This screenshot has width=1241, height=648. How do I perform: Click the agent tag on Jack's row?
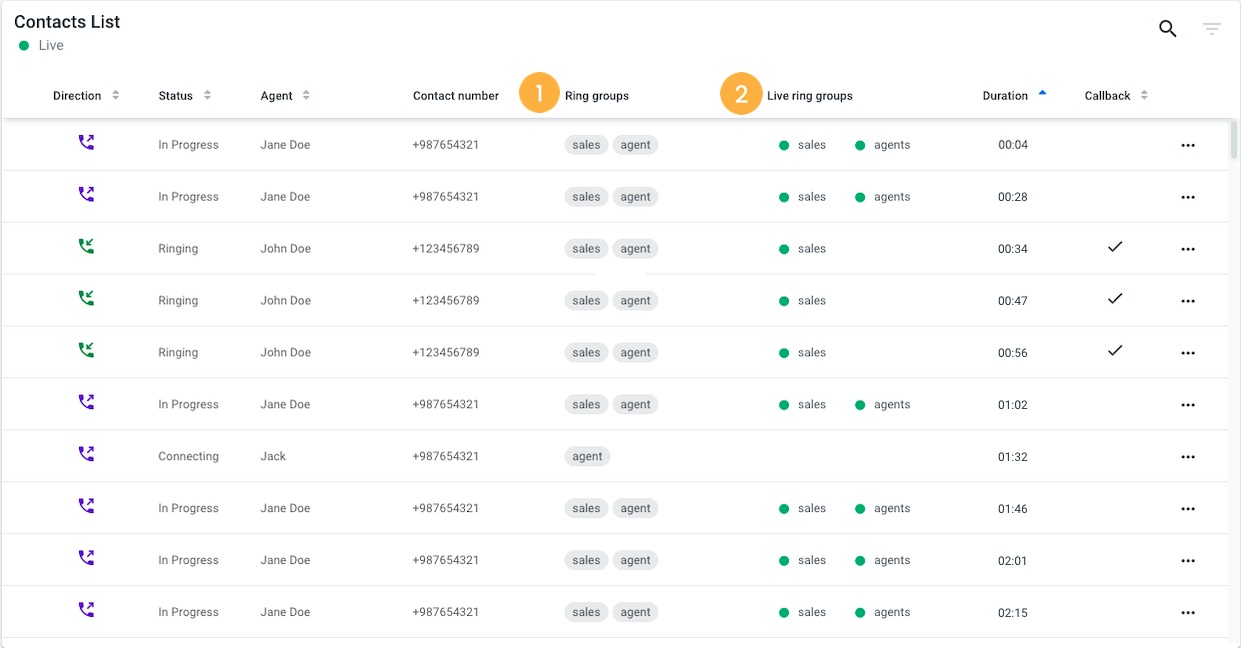coord(587,456)
